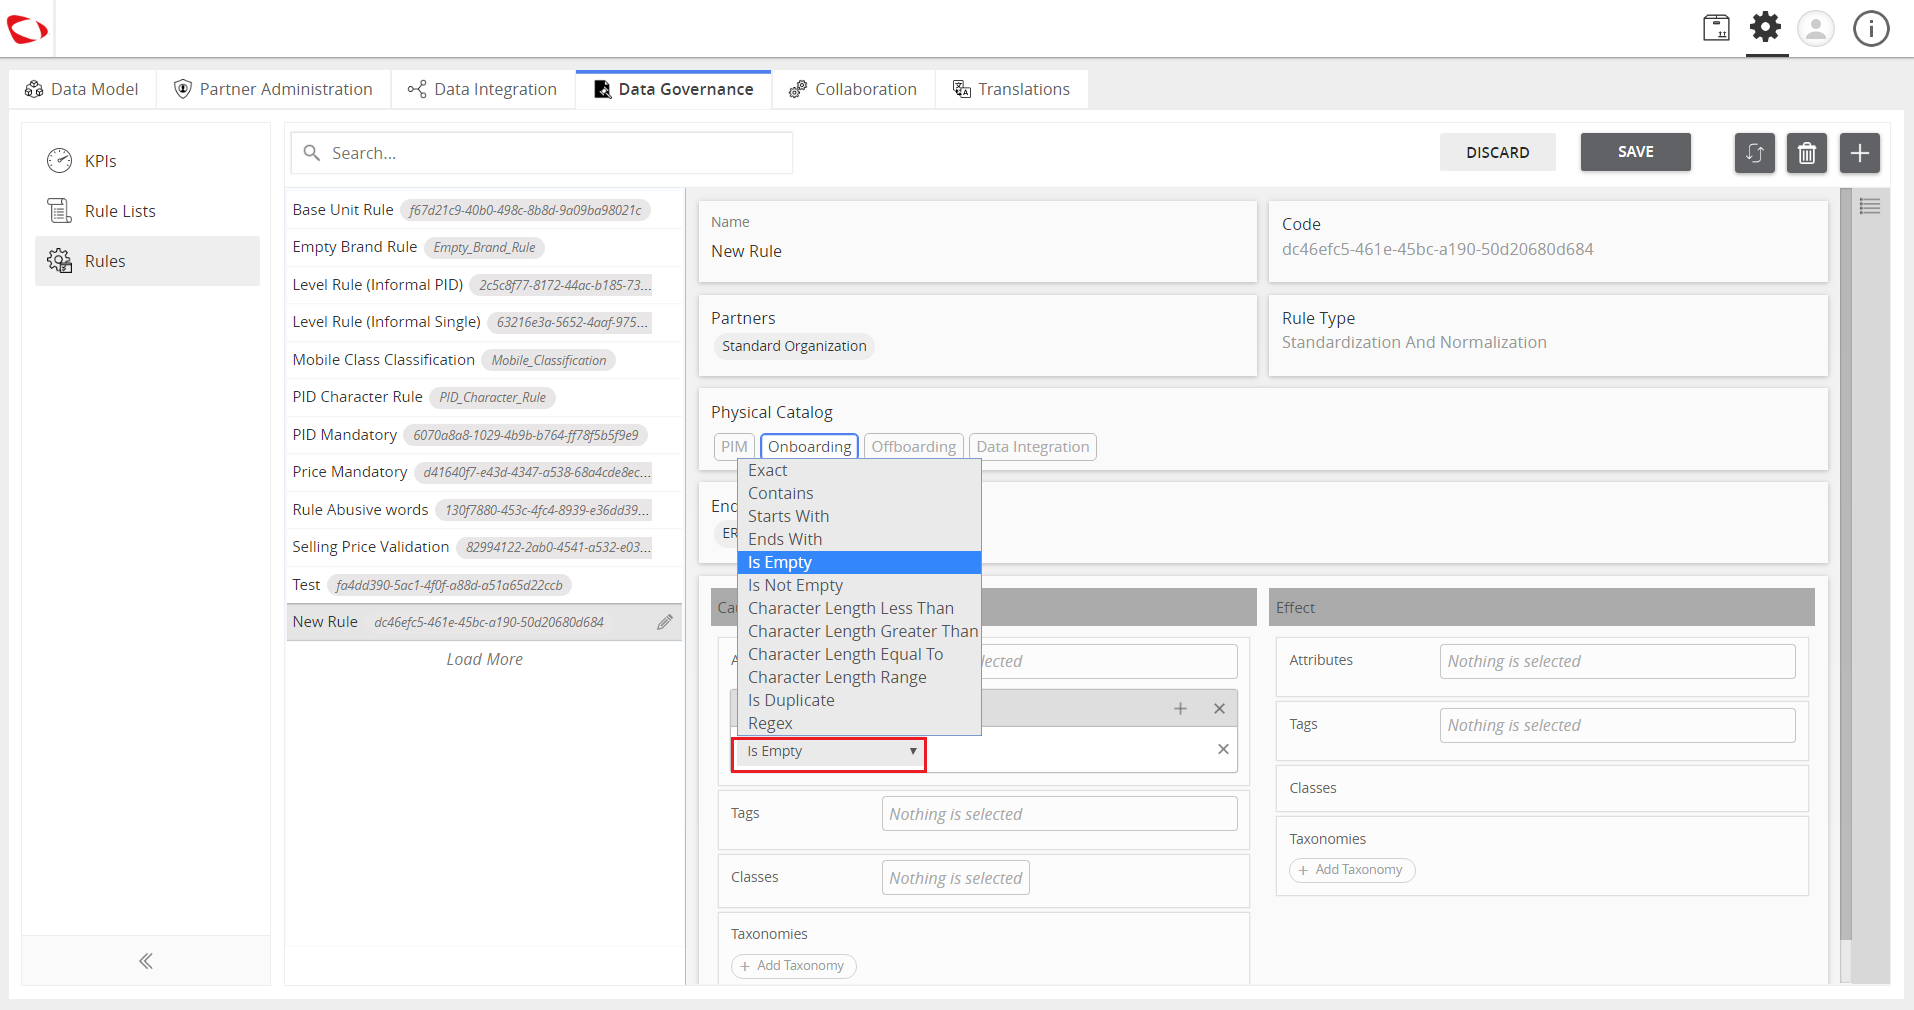Choose Character Length Greater Than option
The width and height of the screenshot is (1914, 1010).
[x=859, y=631]
